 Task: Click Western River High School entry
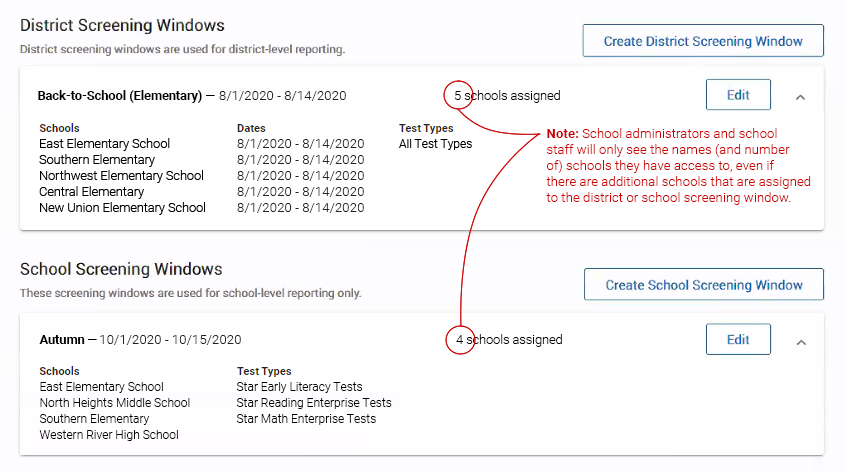[x=109, y=435]
